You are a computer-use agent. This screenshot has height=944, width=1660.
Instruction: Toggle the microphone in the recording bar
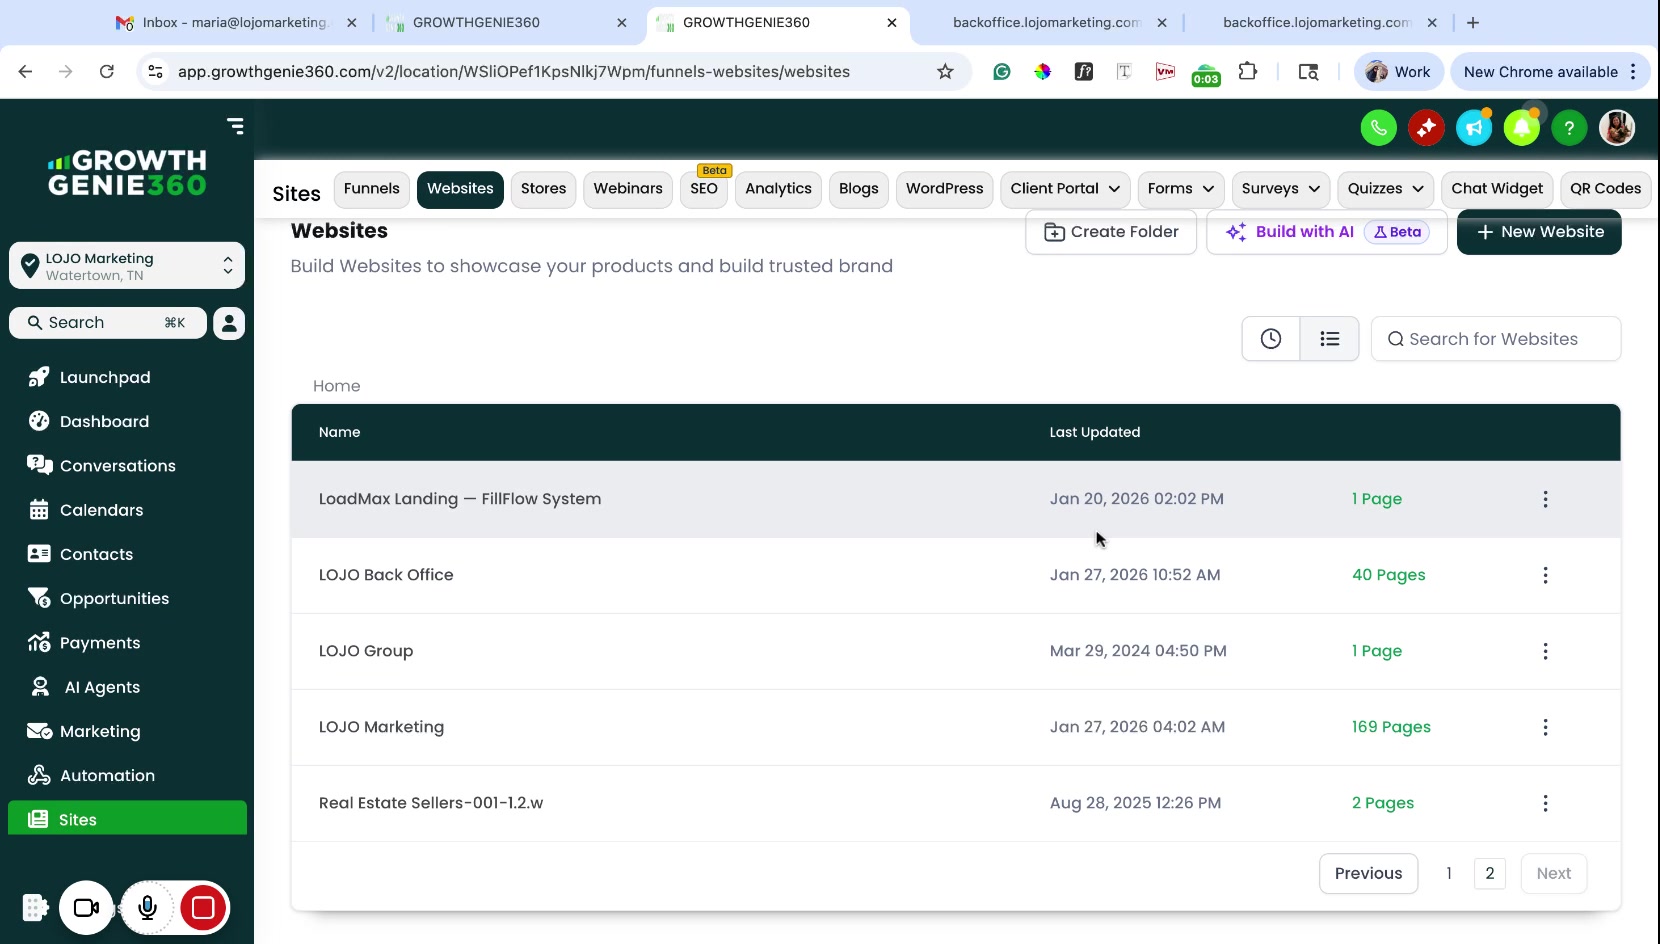[147, 907]
